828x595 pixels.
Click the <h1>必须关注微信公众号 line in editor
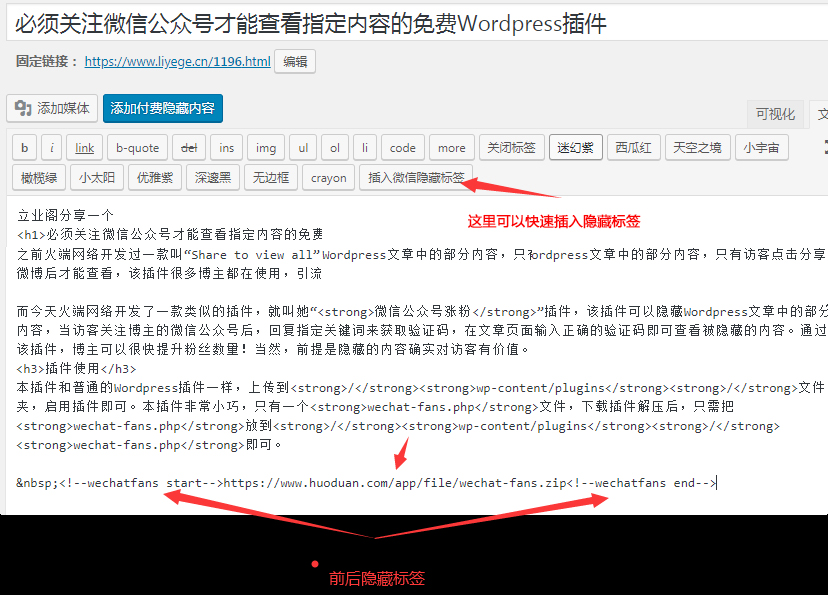click(x=170, y=234)
